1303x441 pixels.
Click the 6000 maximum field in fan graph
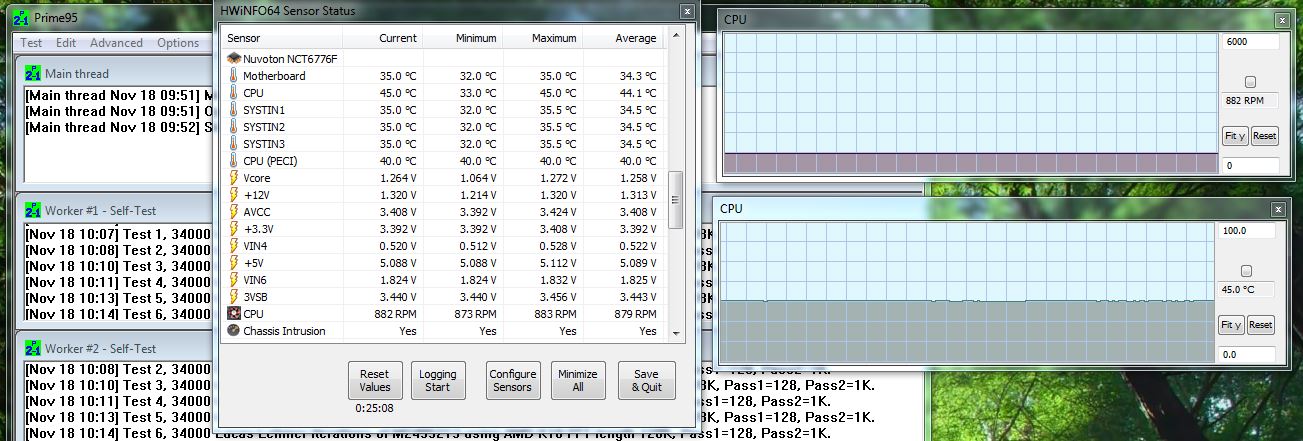(1250, 42)
